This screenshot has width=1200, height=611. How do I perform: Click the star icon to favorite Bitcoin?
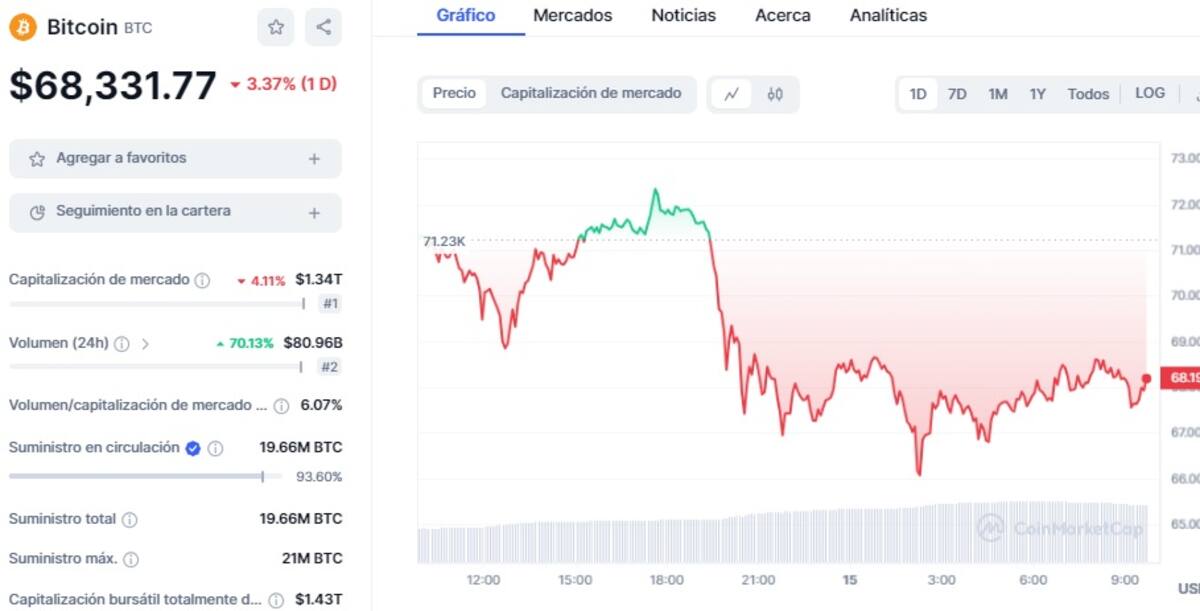pos(276,27)
